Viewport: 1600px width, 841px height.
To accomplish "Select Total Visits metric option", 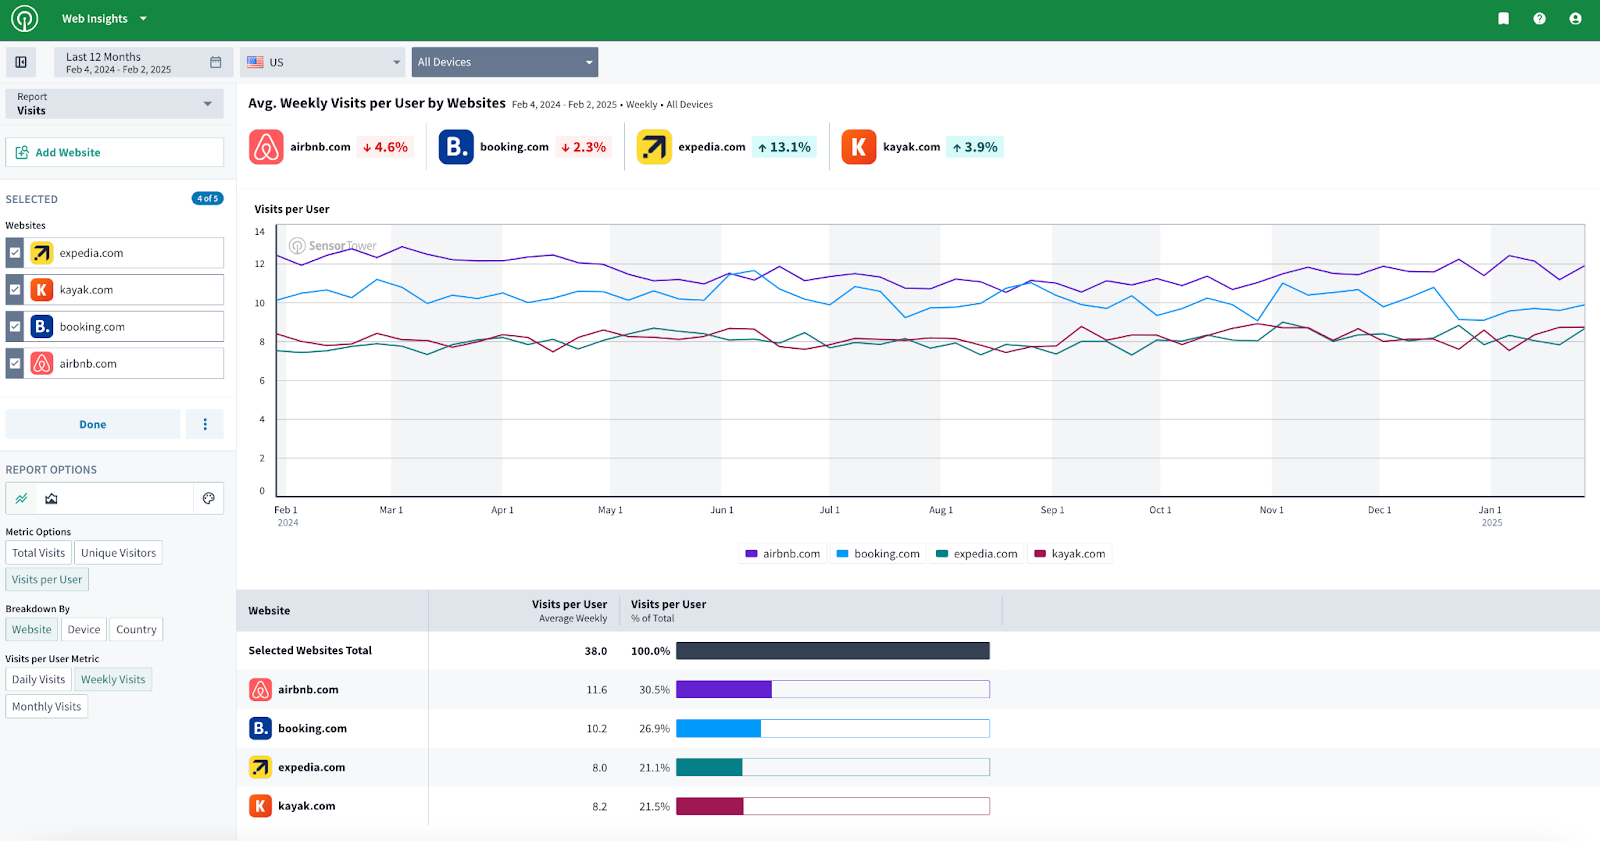I will tap(38, 553).
